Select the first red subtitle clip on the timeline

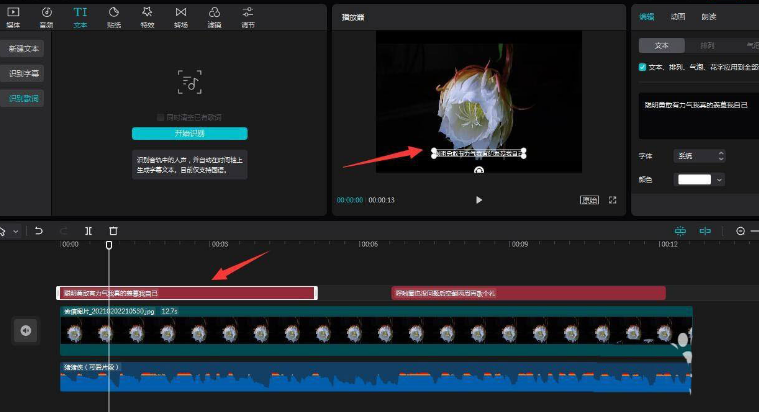tap(187, 293)
